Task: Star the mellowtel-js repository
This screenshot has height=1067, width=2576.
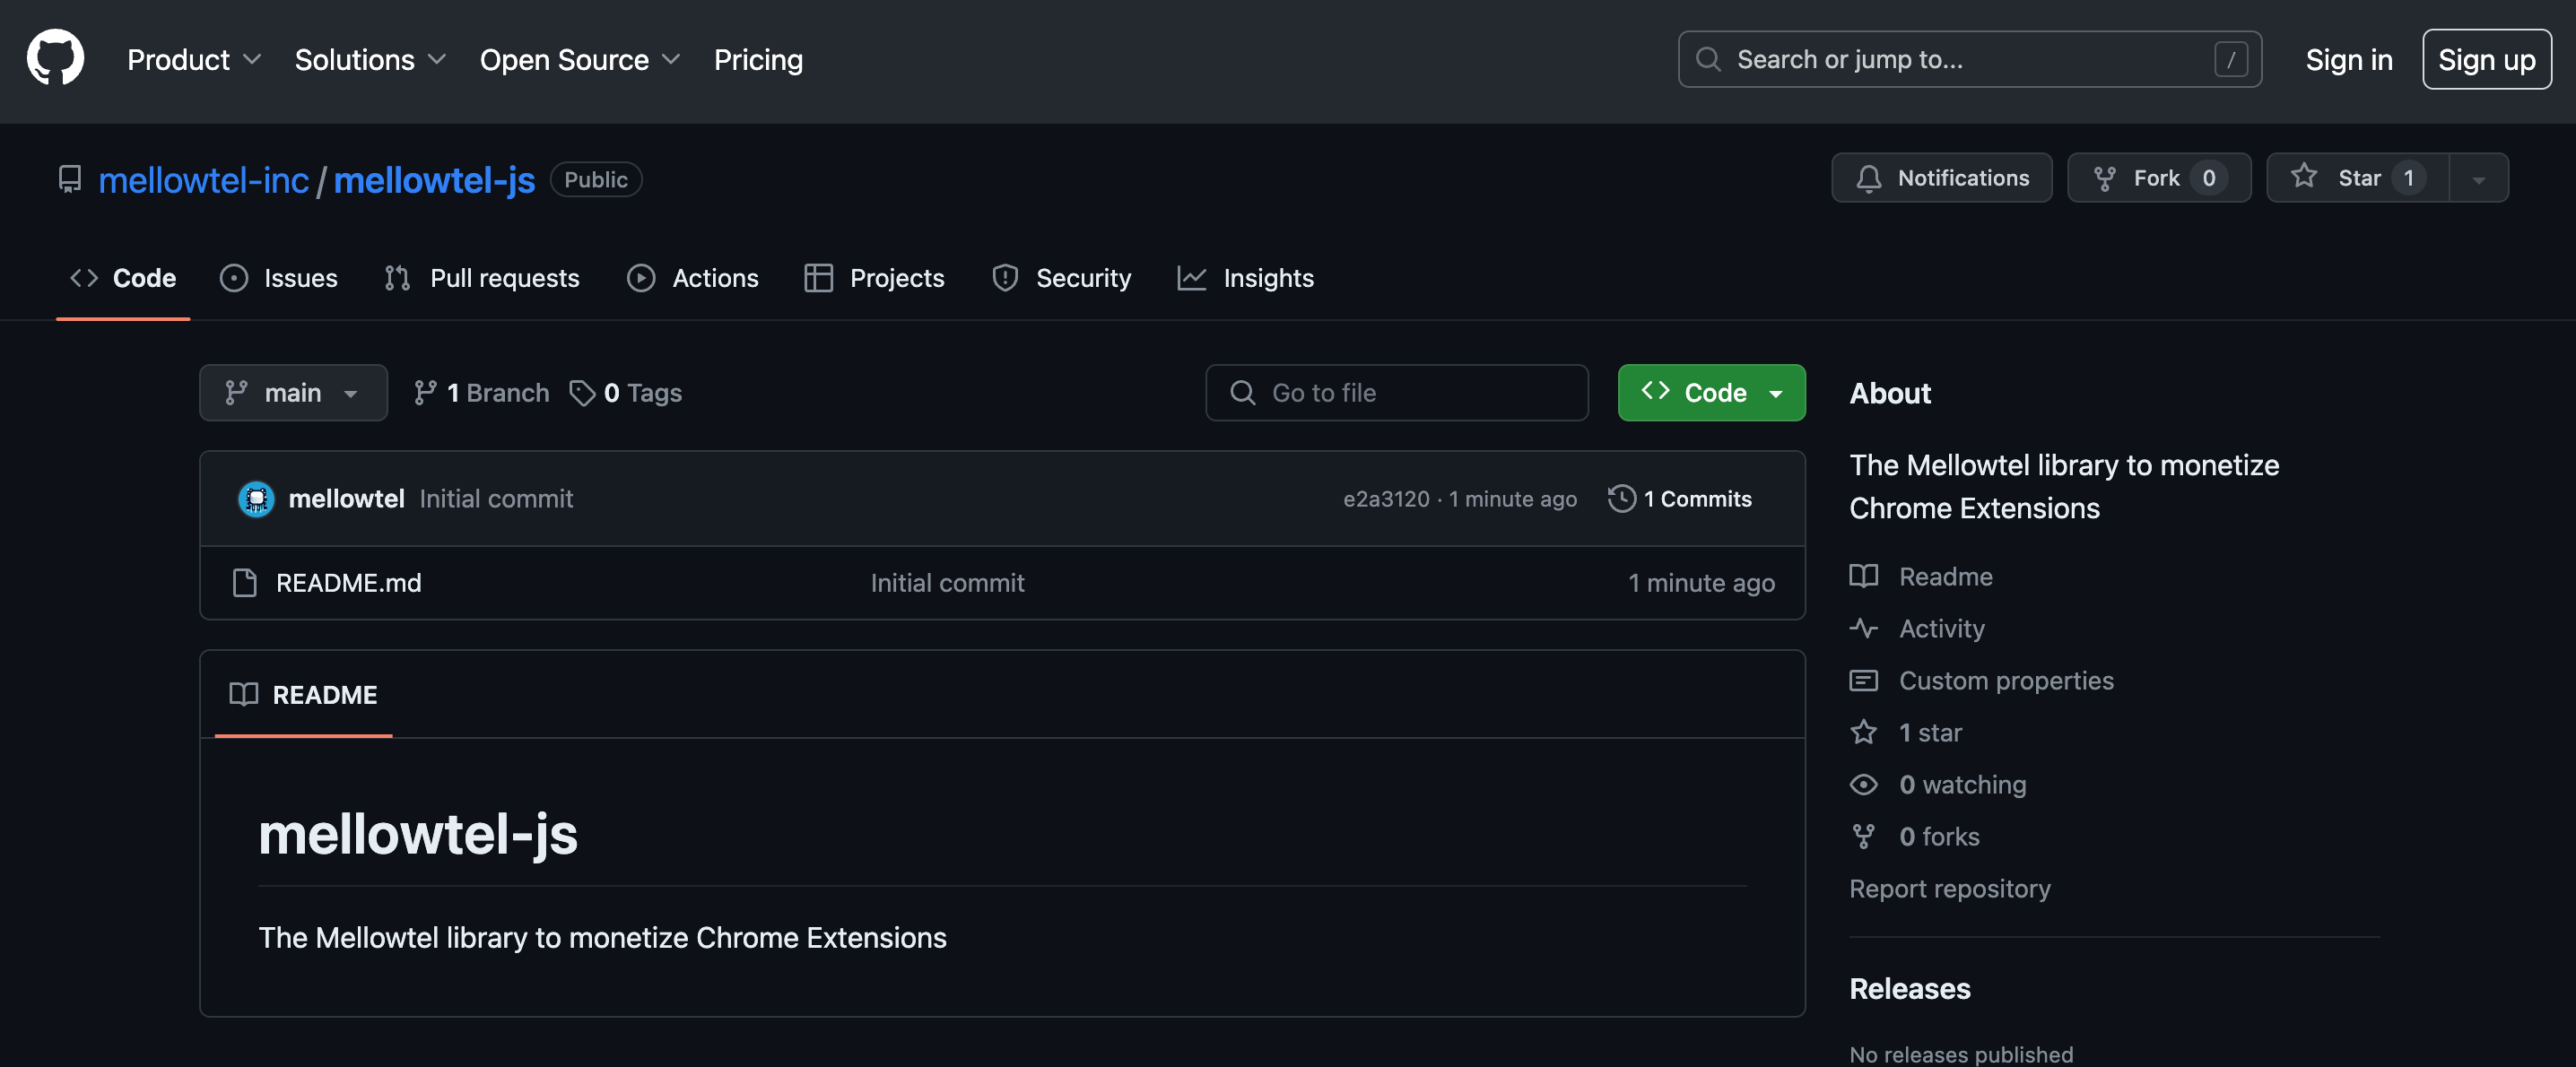Action: coord(2356,177)
